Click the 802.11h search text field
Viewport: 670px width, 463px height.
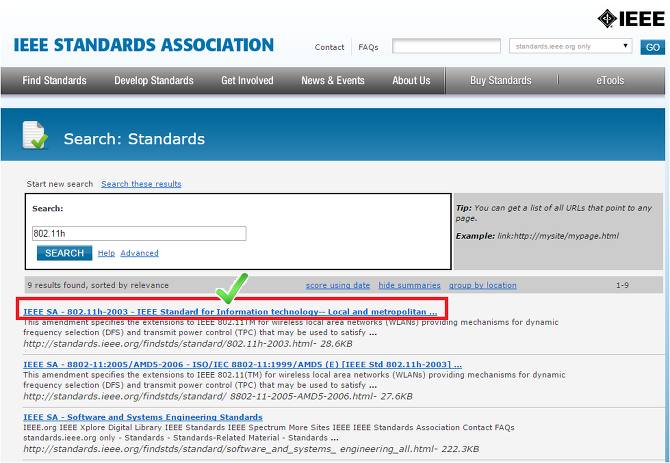(139, 233)
